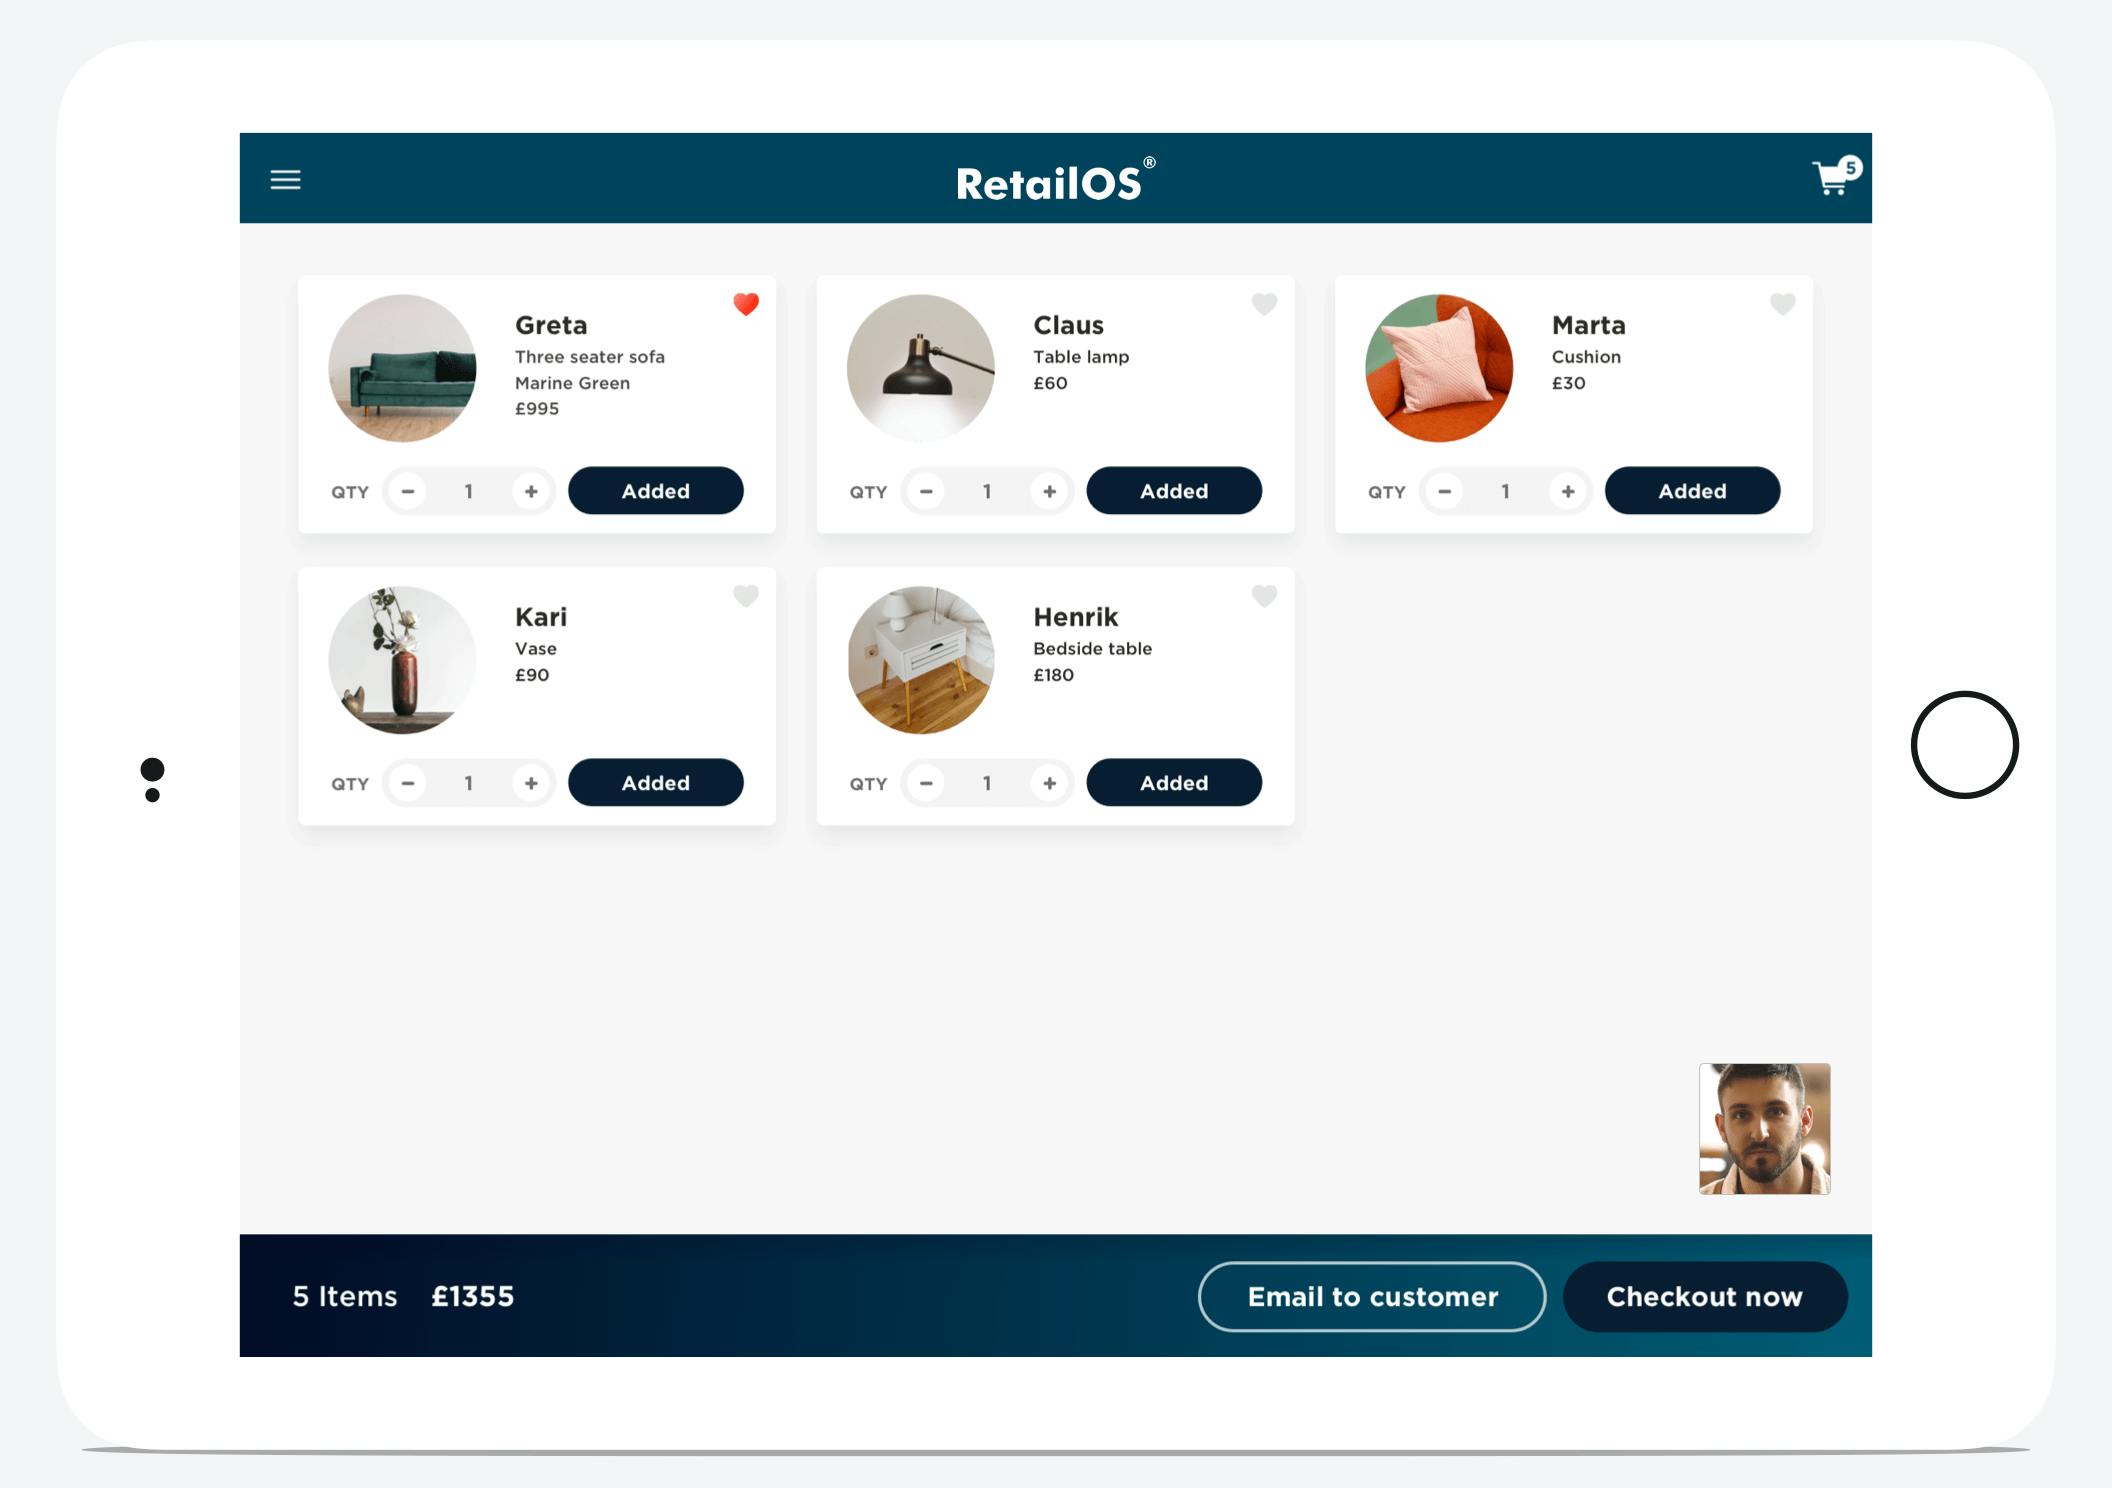
Task: Increase quantity of Kari vase
Action: pos(531,783)
